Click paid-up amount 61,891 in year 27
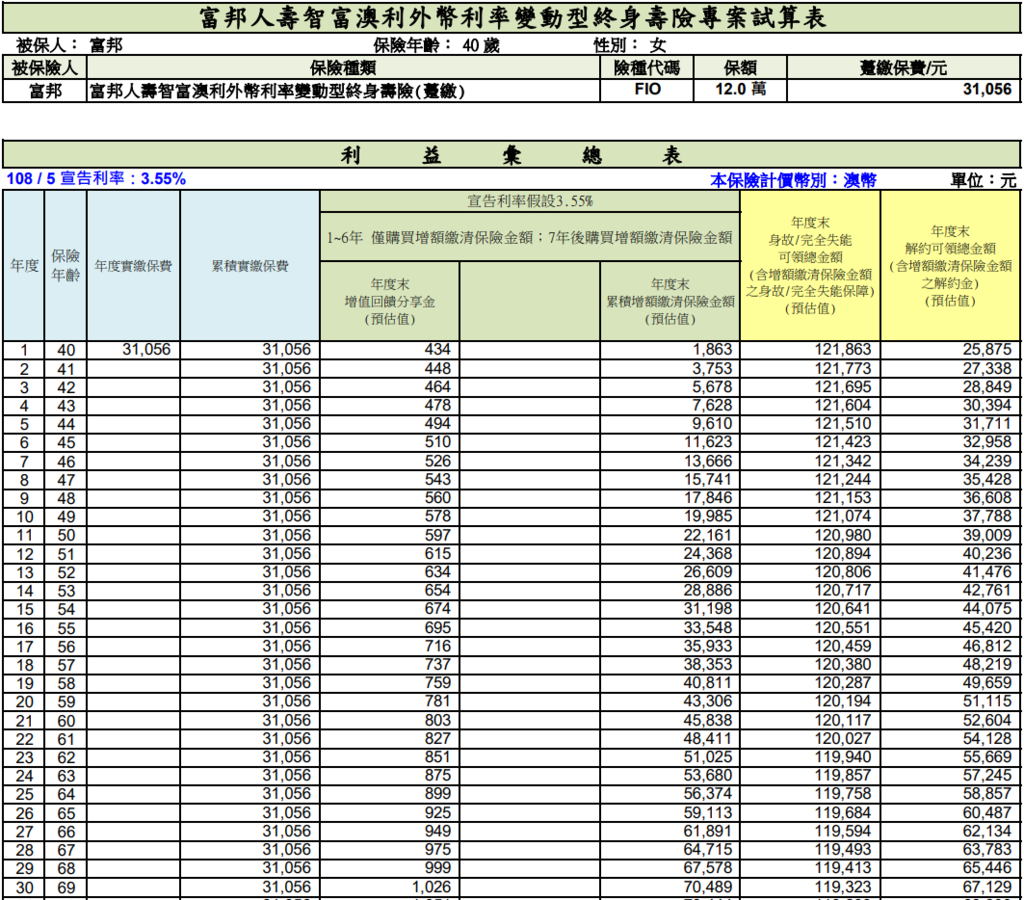1024x900 pixels. [709, 831]
